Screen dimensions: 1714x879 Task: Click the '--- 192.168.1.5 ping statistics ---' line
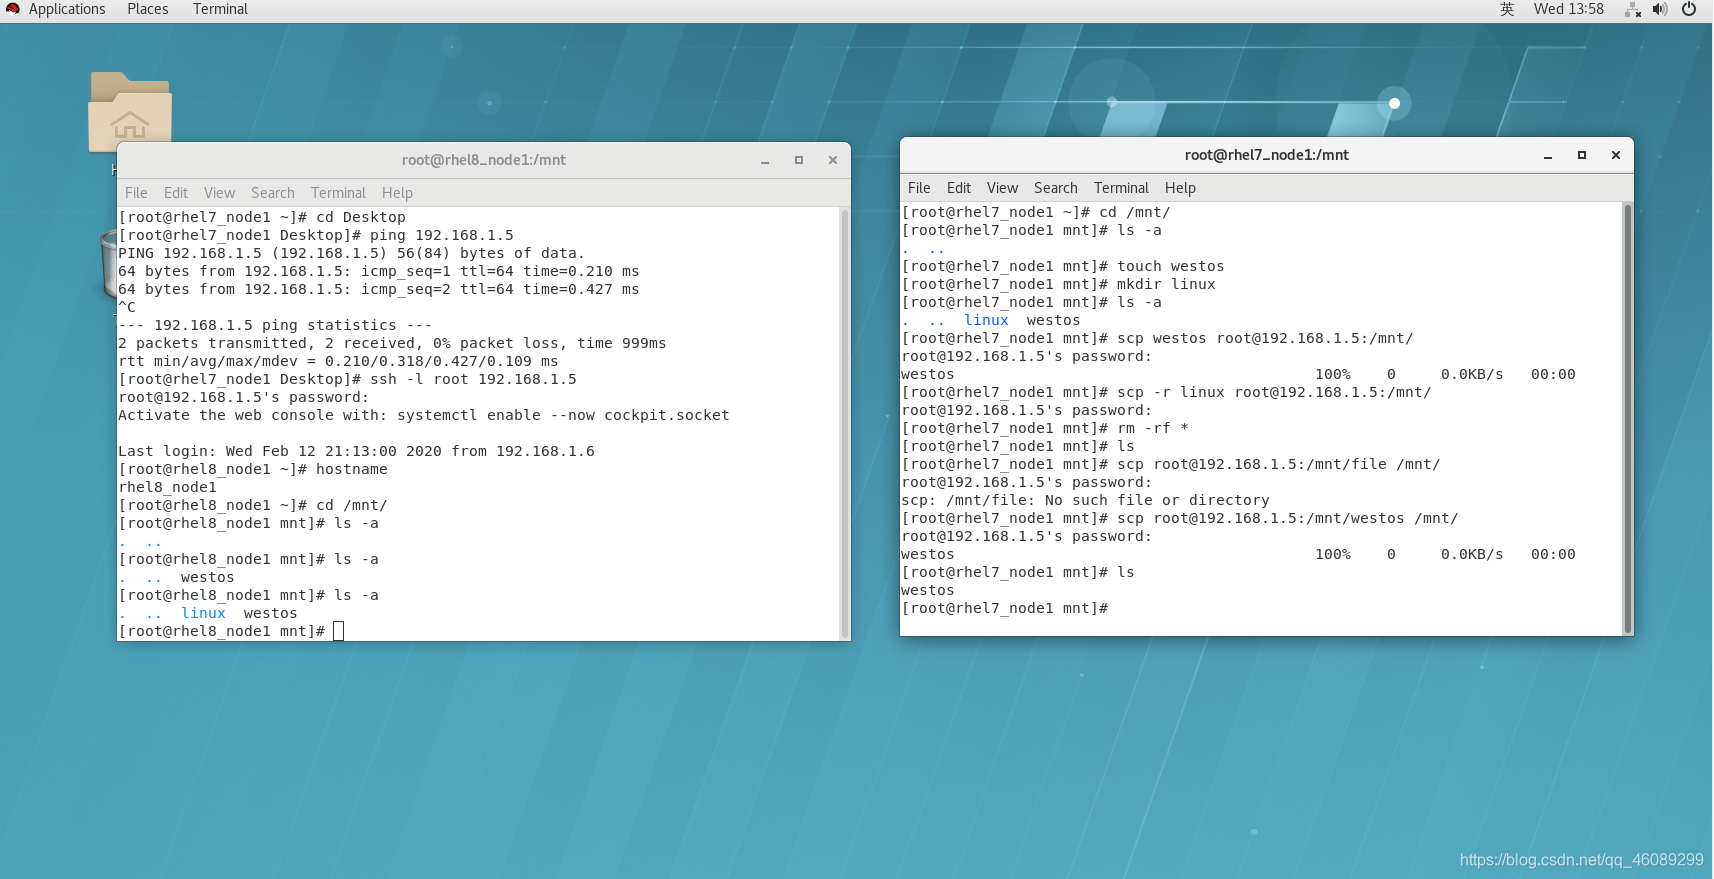coord(275,325)
